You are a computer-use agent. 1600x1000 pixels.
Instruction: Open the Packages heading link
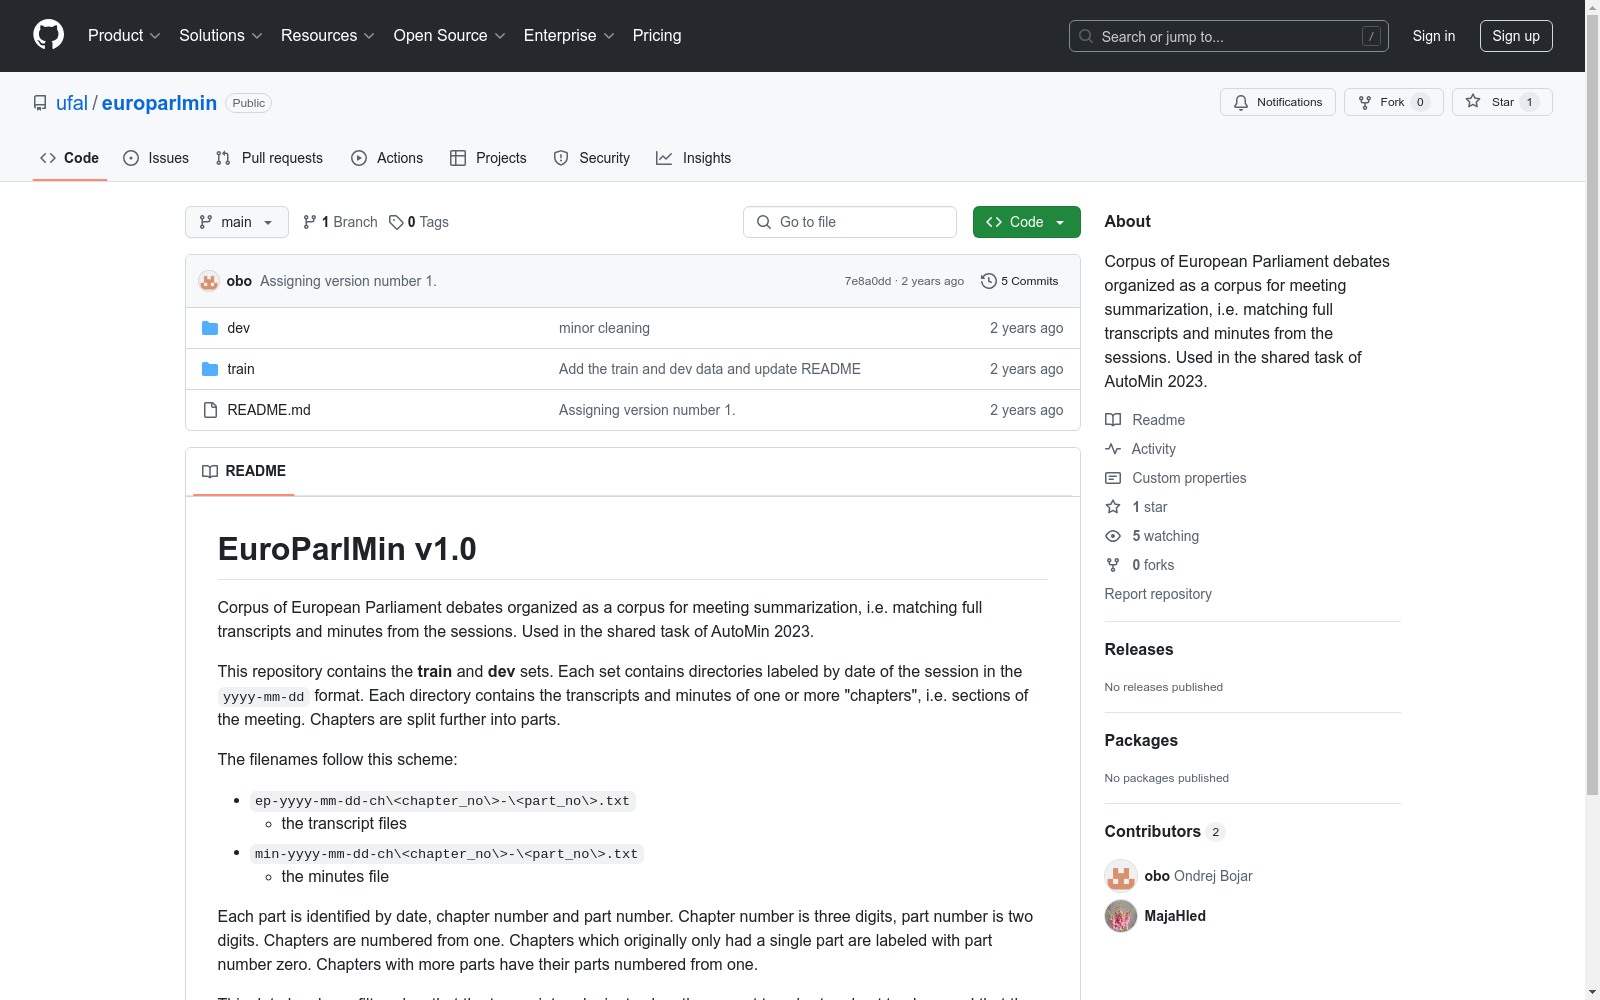[1141, 740]
